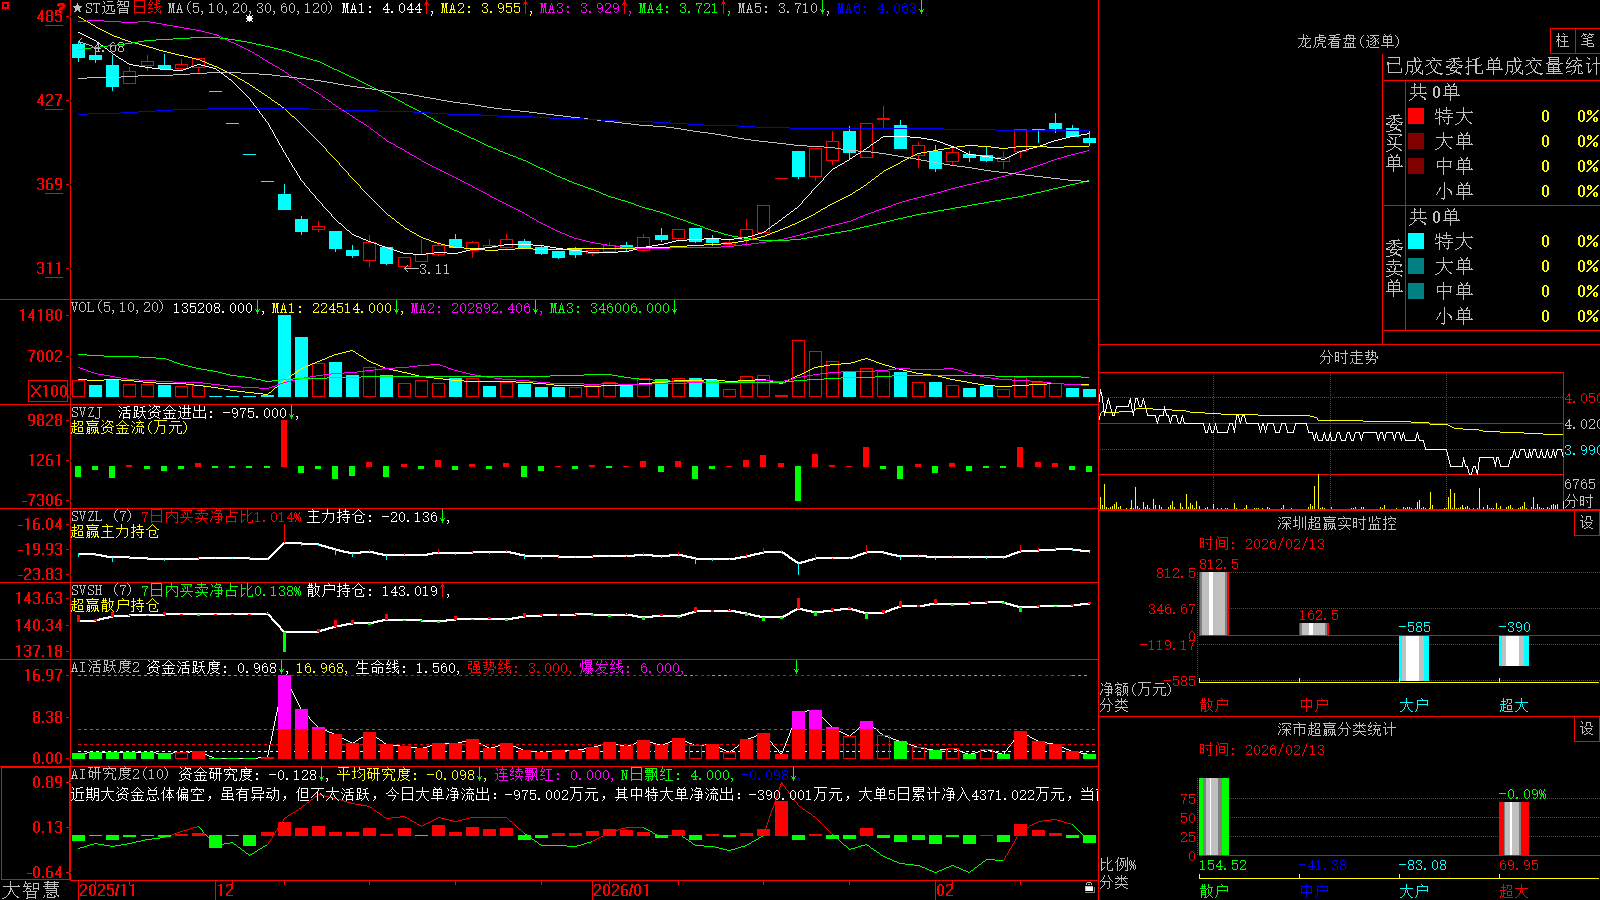Click the AI活跃度2 indicator name
This screenshot has width=1600, height=900.
click(105, 667)
